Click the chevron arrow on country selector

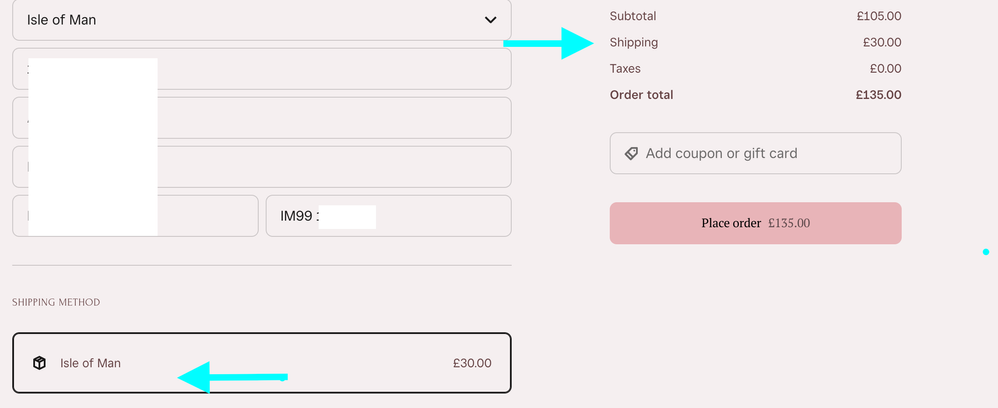(490, 20)
